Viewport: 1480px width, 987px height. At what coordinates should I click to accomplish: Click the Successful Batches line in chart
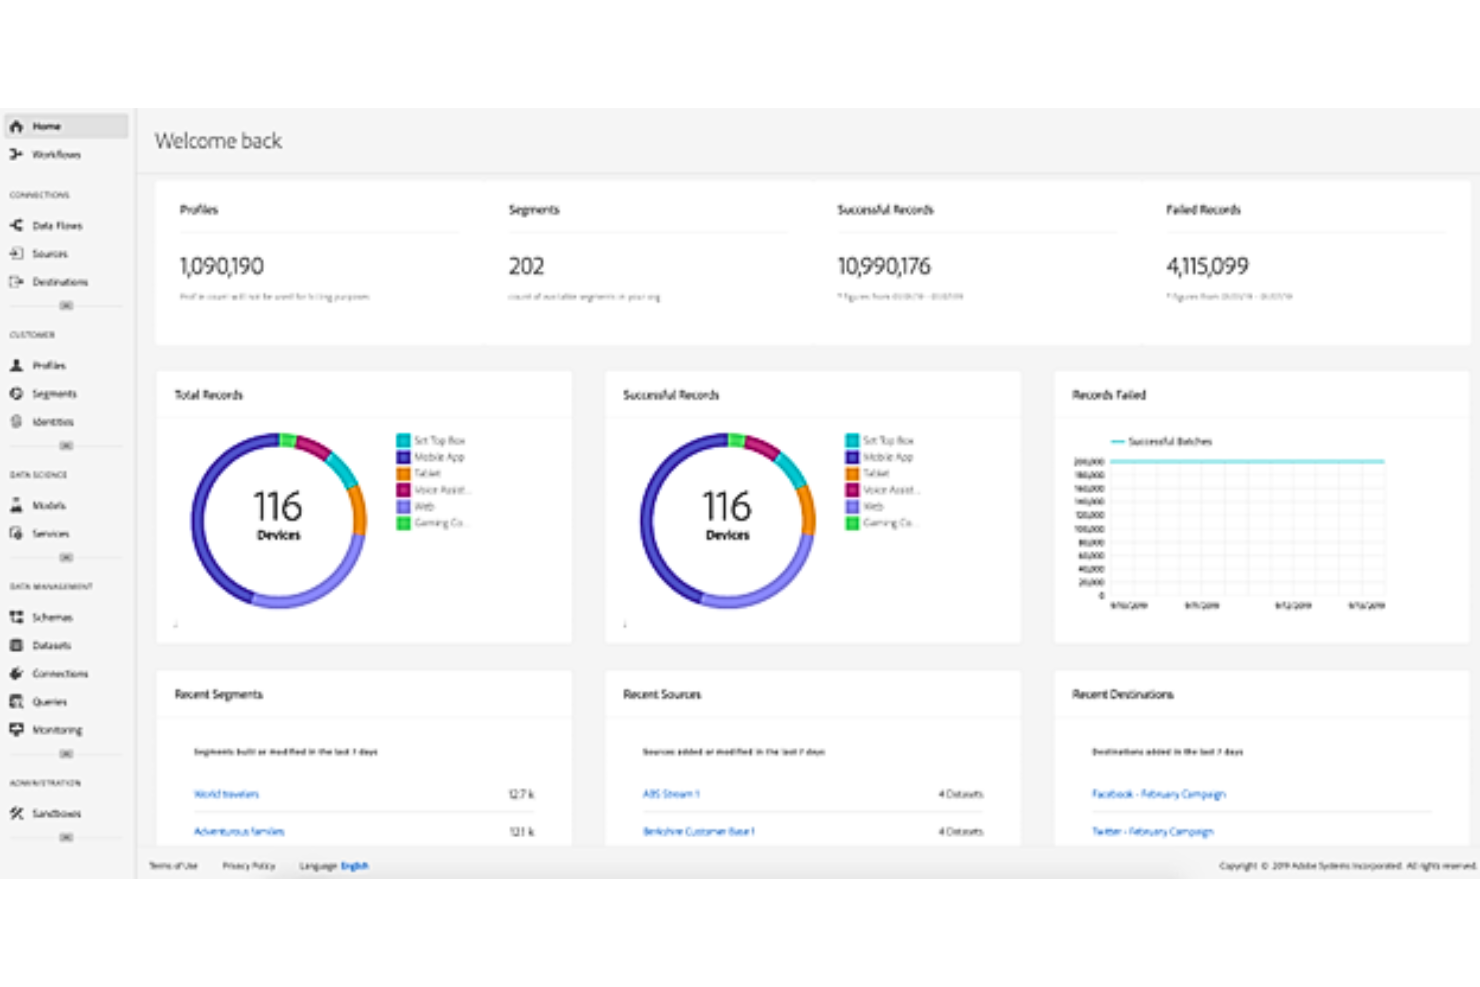(1247, 461)
